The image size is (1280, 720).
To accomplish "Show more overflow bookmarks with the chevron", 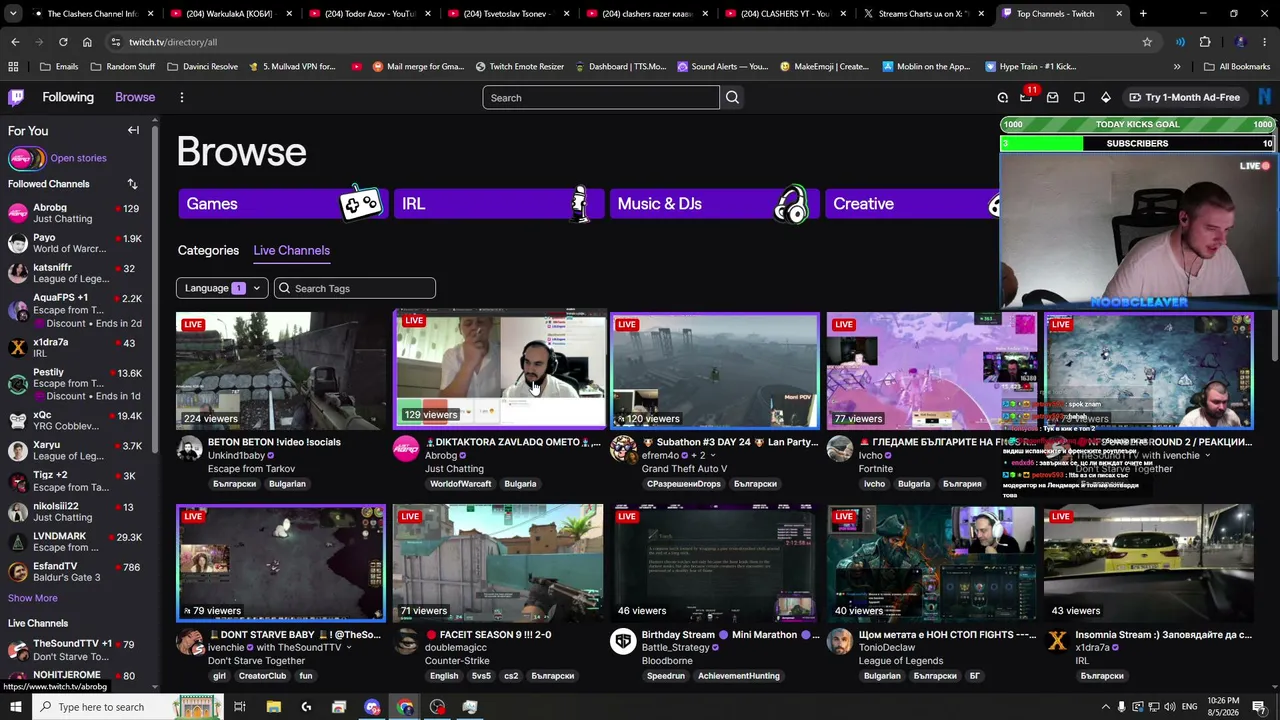I will tap(1177, 67).
